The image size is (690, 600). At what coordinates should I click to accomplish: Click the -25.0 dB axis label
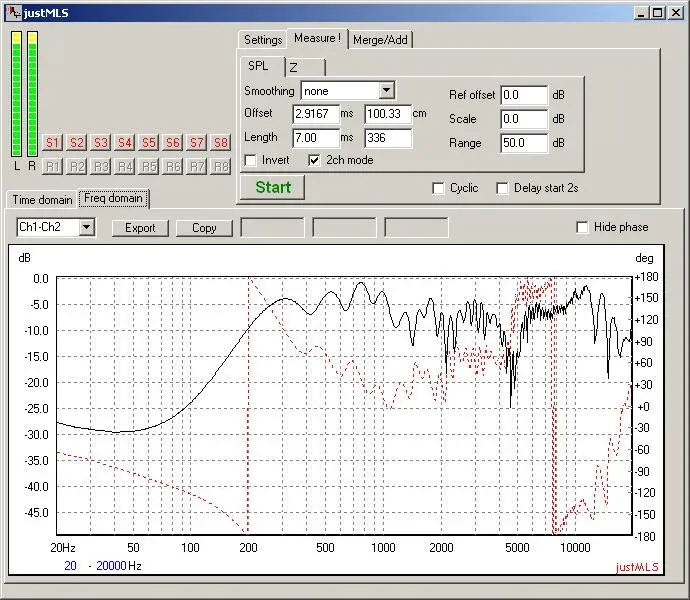(36, 409)
